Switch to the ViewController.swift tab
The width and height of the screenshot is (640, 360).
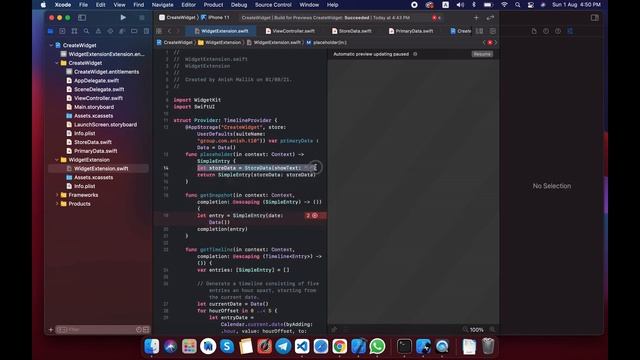pos(290,31)
